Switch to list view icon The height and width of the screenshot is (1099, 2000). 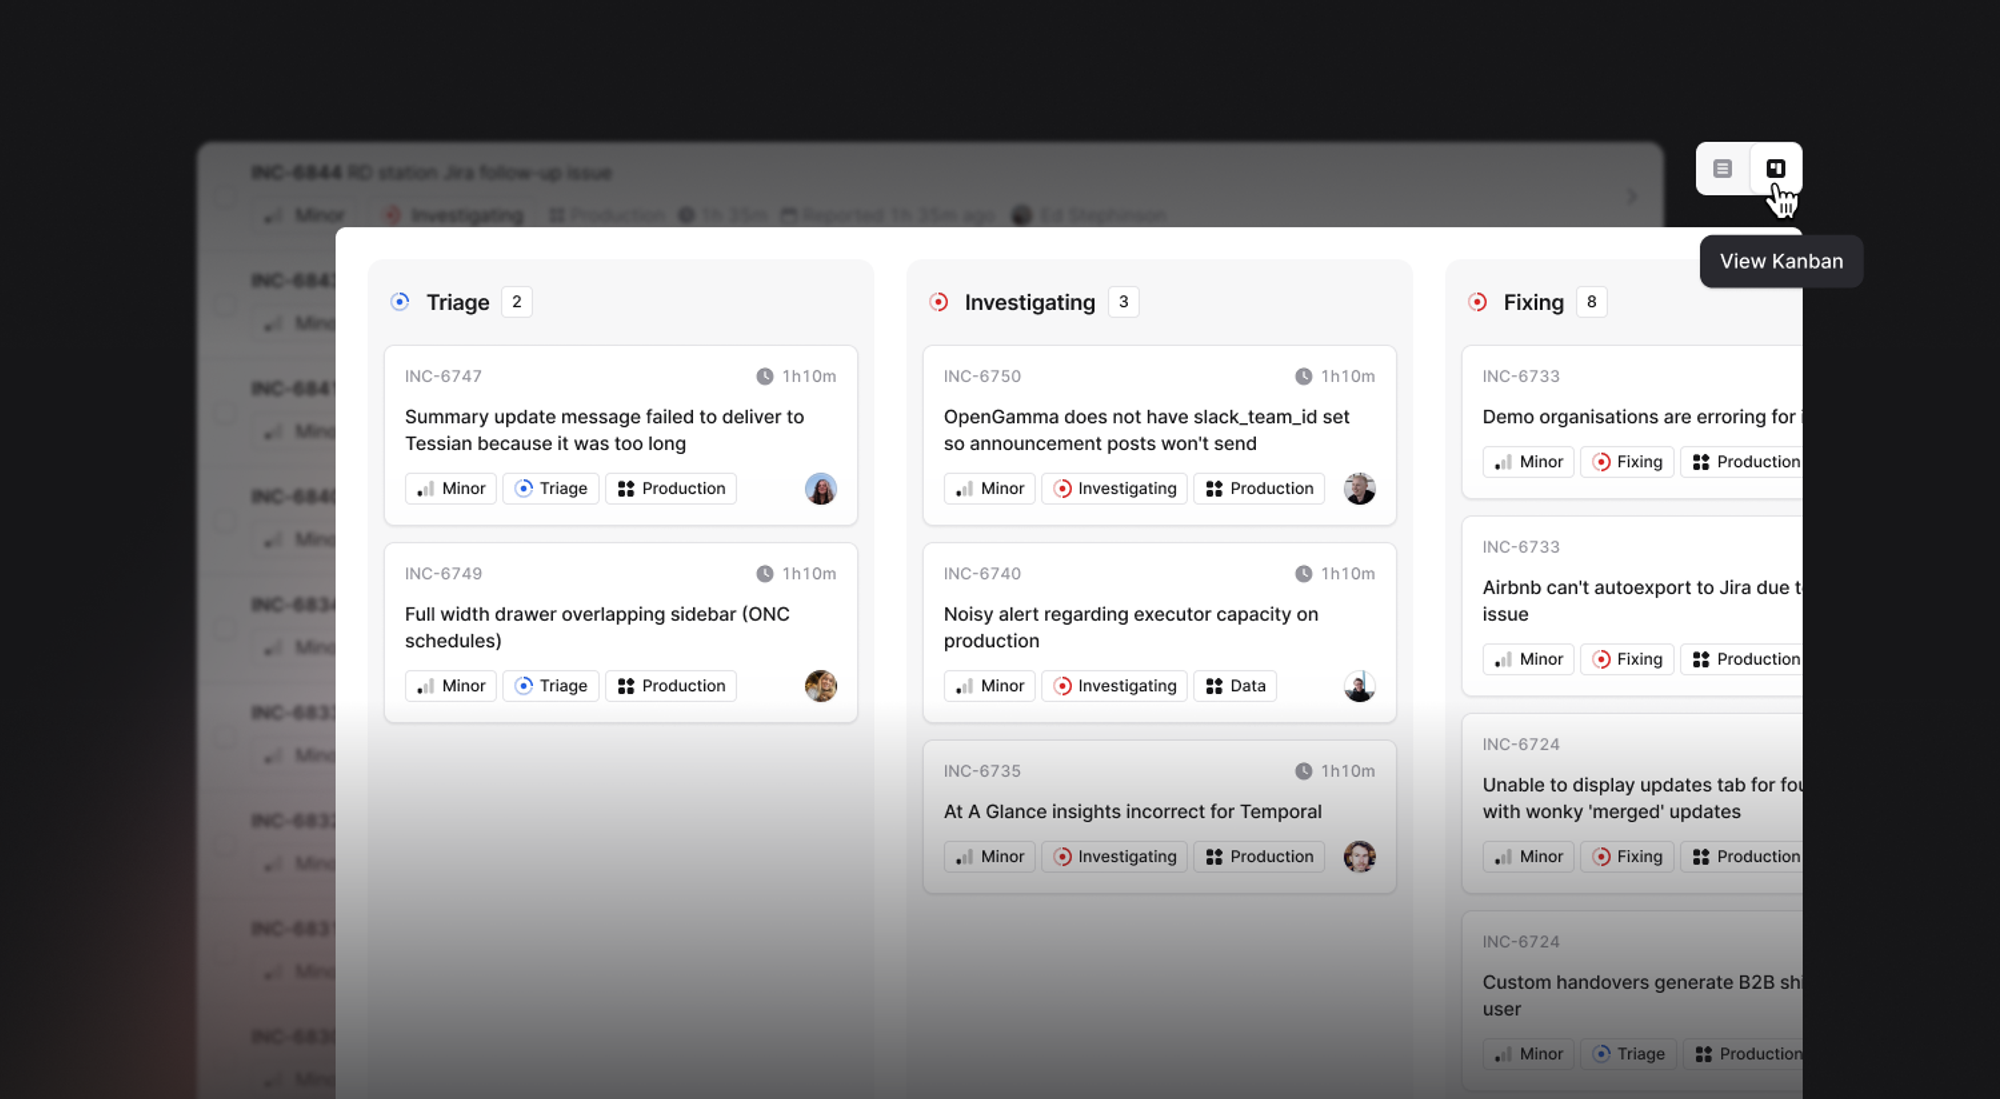pyautogui.click(x=1722, y=169)
